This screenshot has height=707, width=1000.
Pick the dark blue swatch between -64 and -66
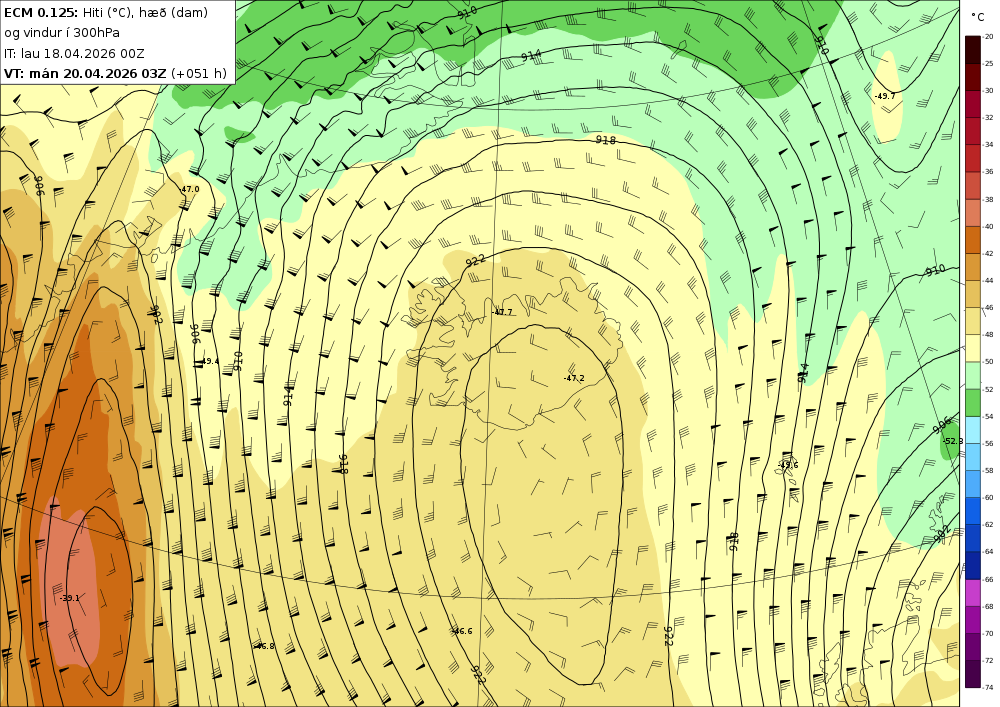[x=973, y=565]
